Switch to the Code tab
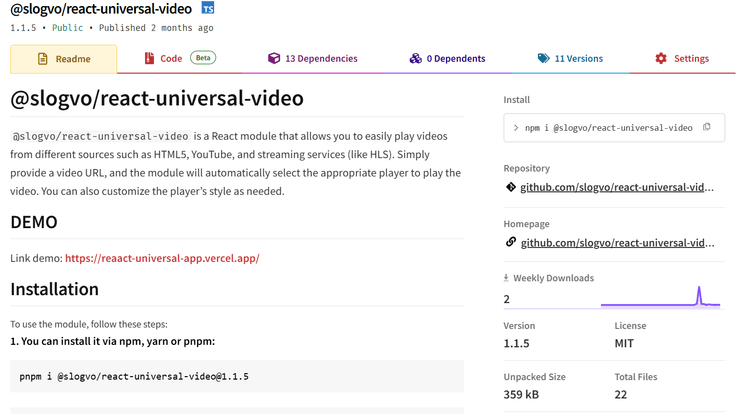Viewport: 750px width, 414px height. (180, 58)
